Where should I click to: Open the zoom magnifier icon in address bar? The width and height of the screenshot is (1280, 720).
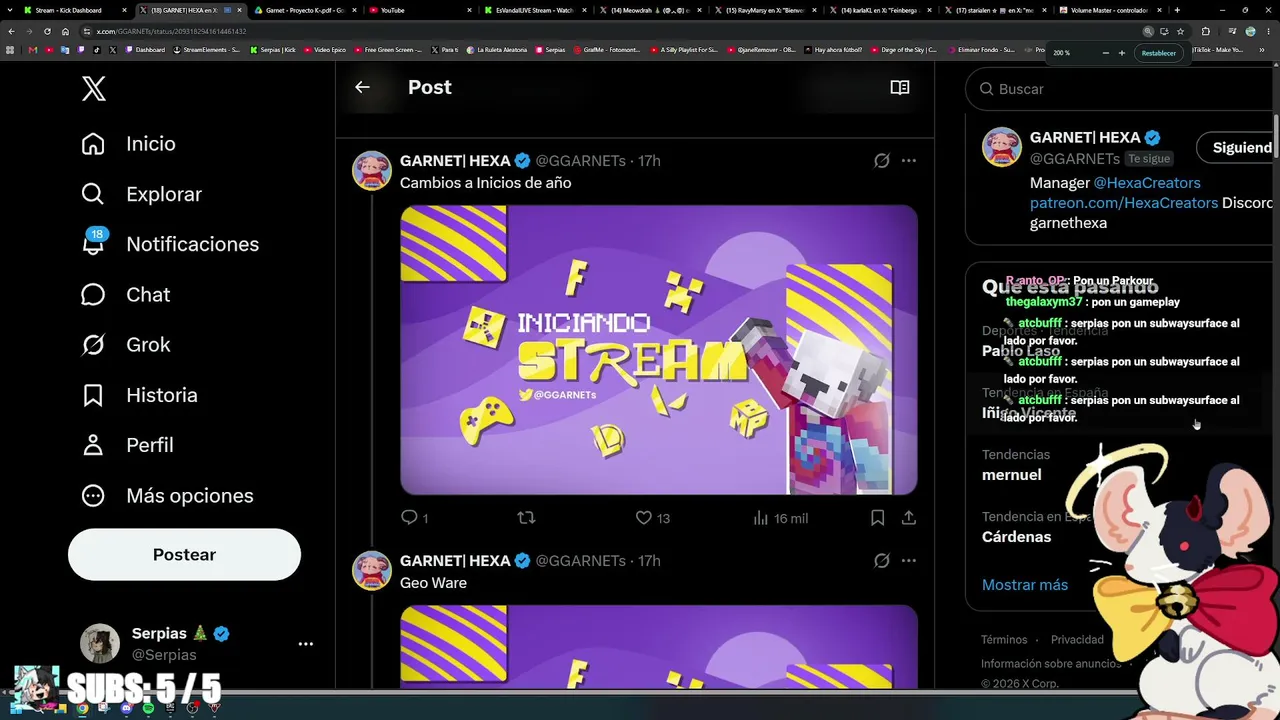(1148, 31)
